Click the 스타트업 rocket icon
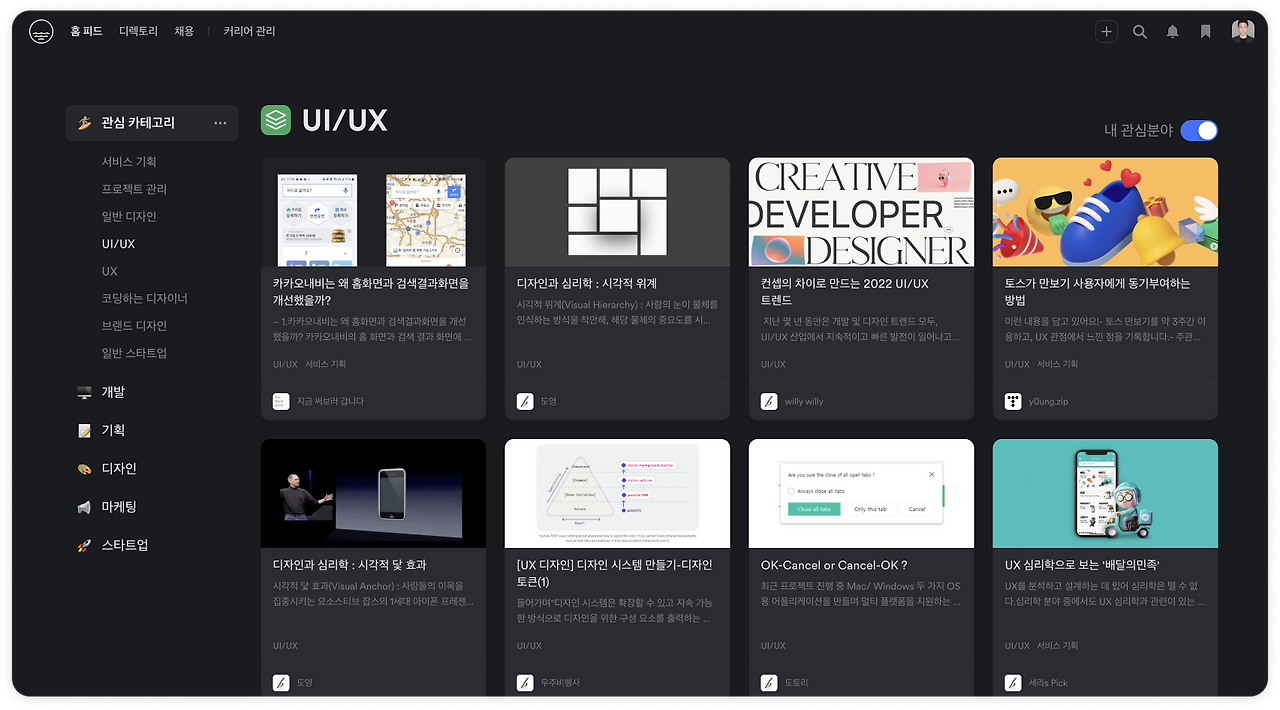This screenshot has height=710, width=1280. (x=85, y=546)
